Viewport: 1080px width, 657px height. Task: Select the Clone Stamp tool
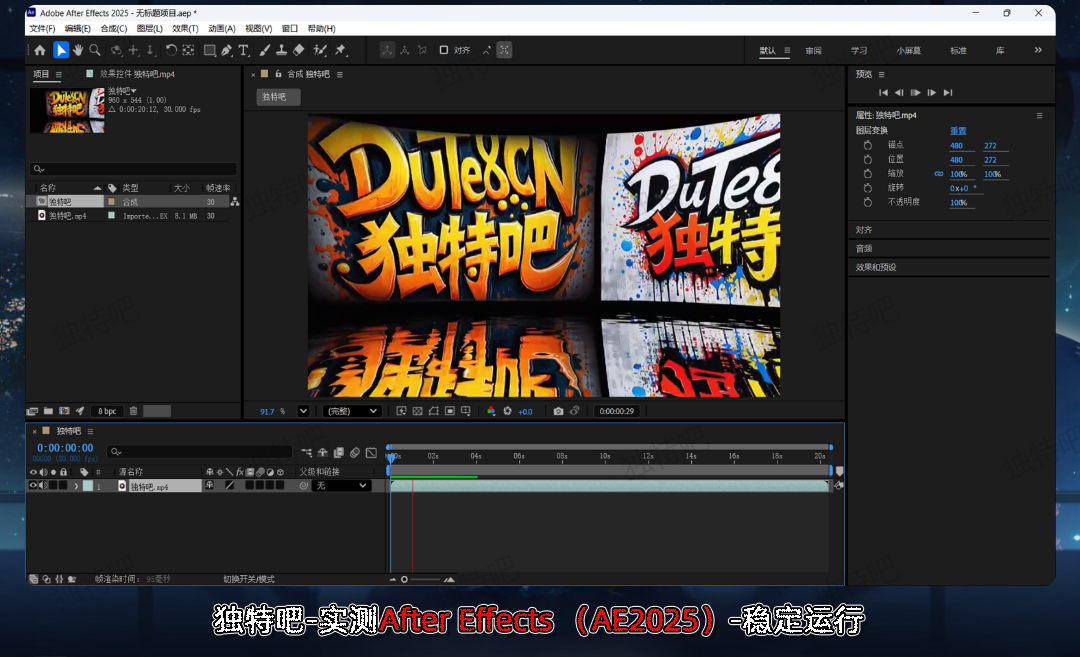[282, 50]
